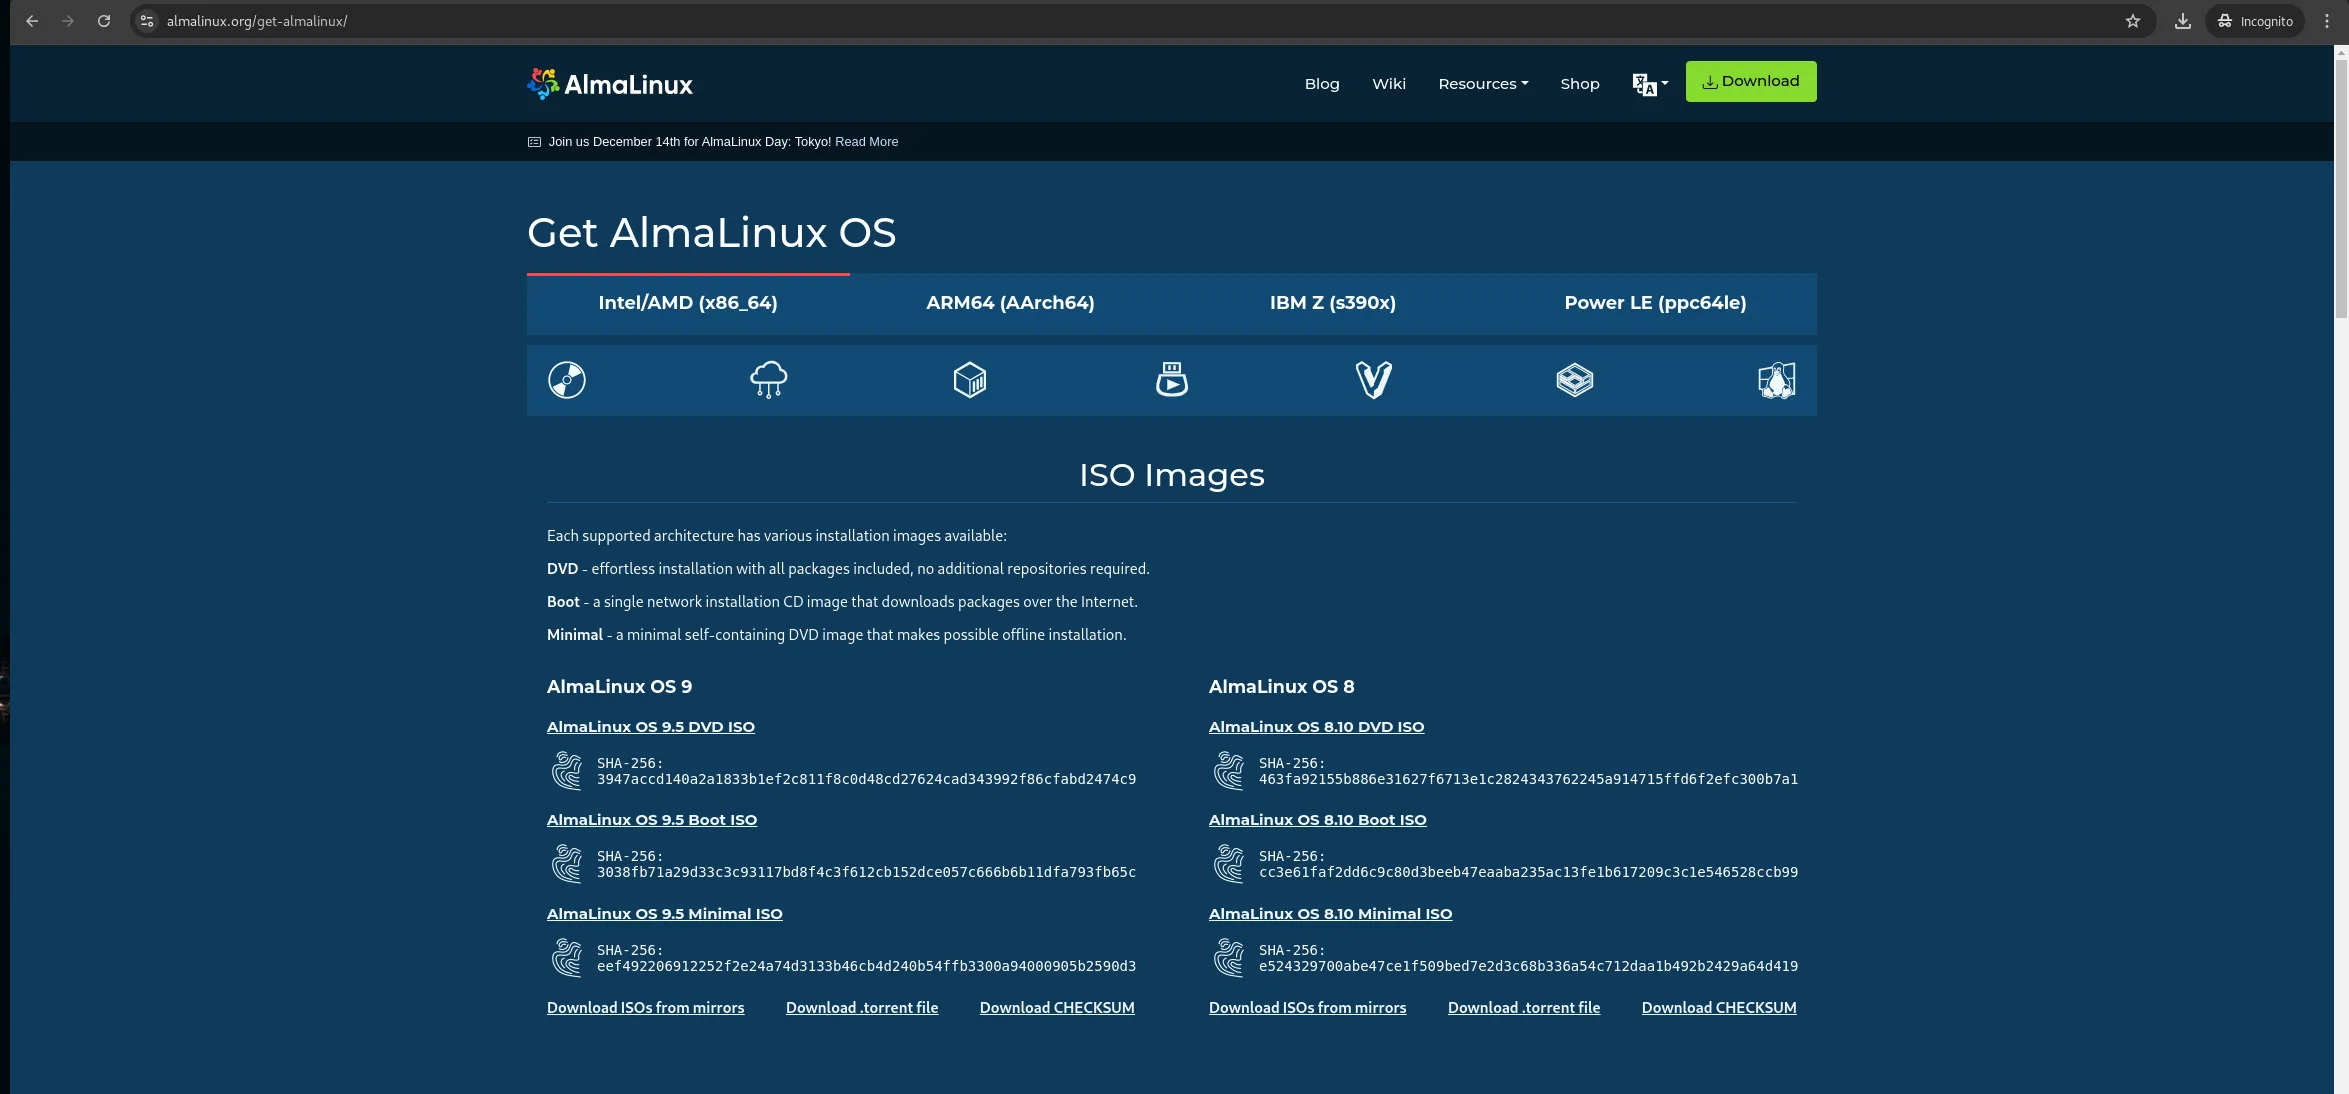Image resolution: width=2349 pixels, height=1094 pixels.
Task: Reload the page with the refresh icon
Action: tap(104, 21)
